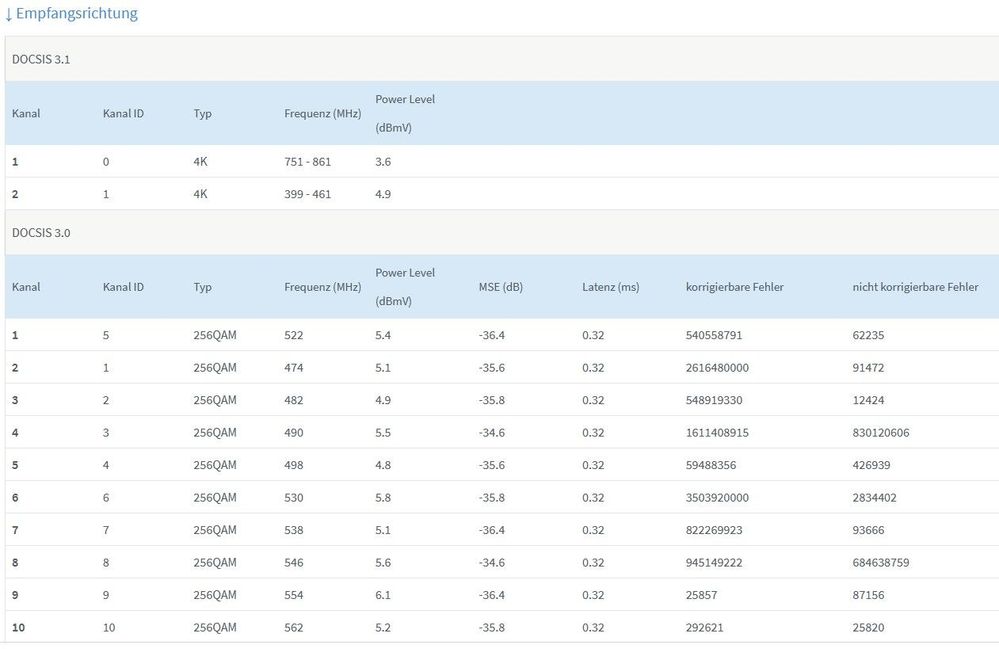Select the Kanal ID header in DOCSIS 3.0 table

click(123, 287)
